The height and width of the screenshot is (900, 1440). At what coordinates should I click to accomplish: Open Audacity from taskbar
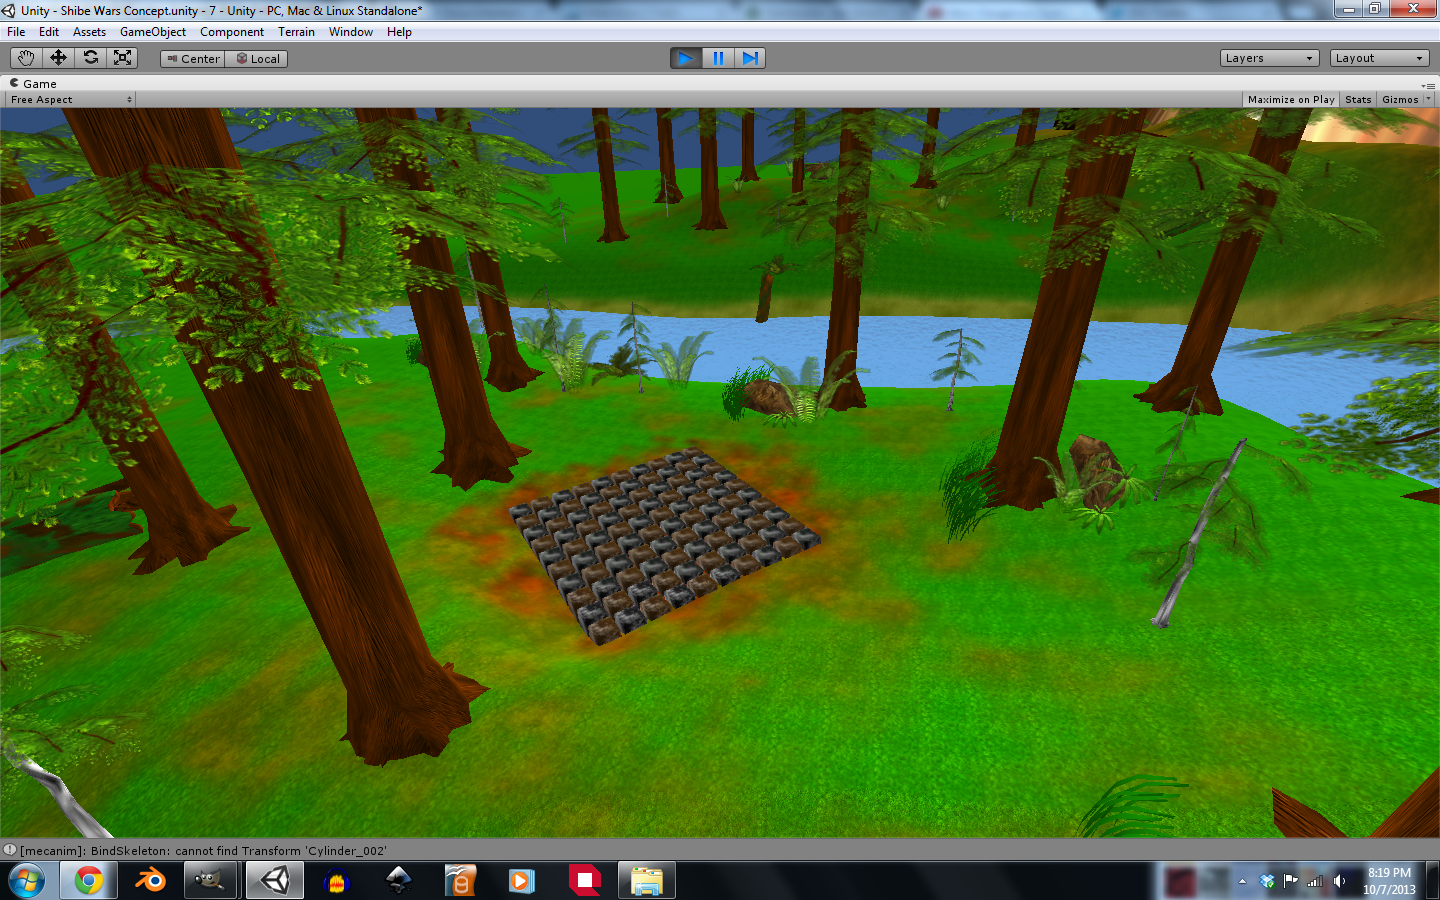pos(337,881)
